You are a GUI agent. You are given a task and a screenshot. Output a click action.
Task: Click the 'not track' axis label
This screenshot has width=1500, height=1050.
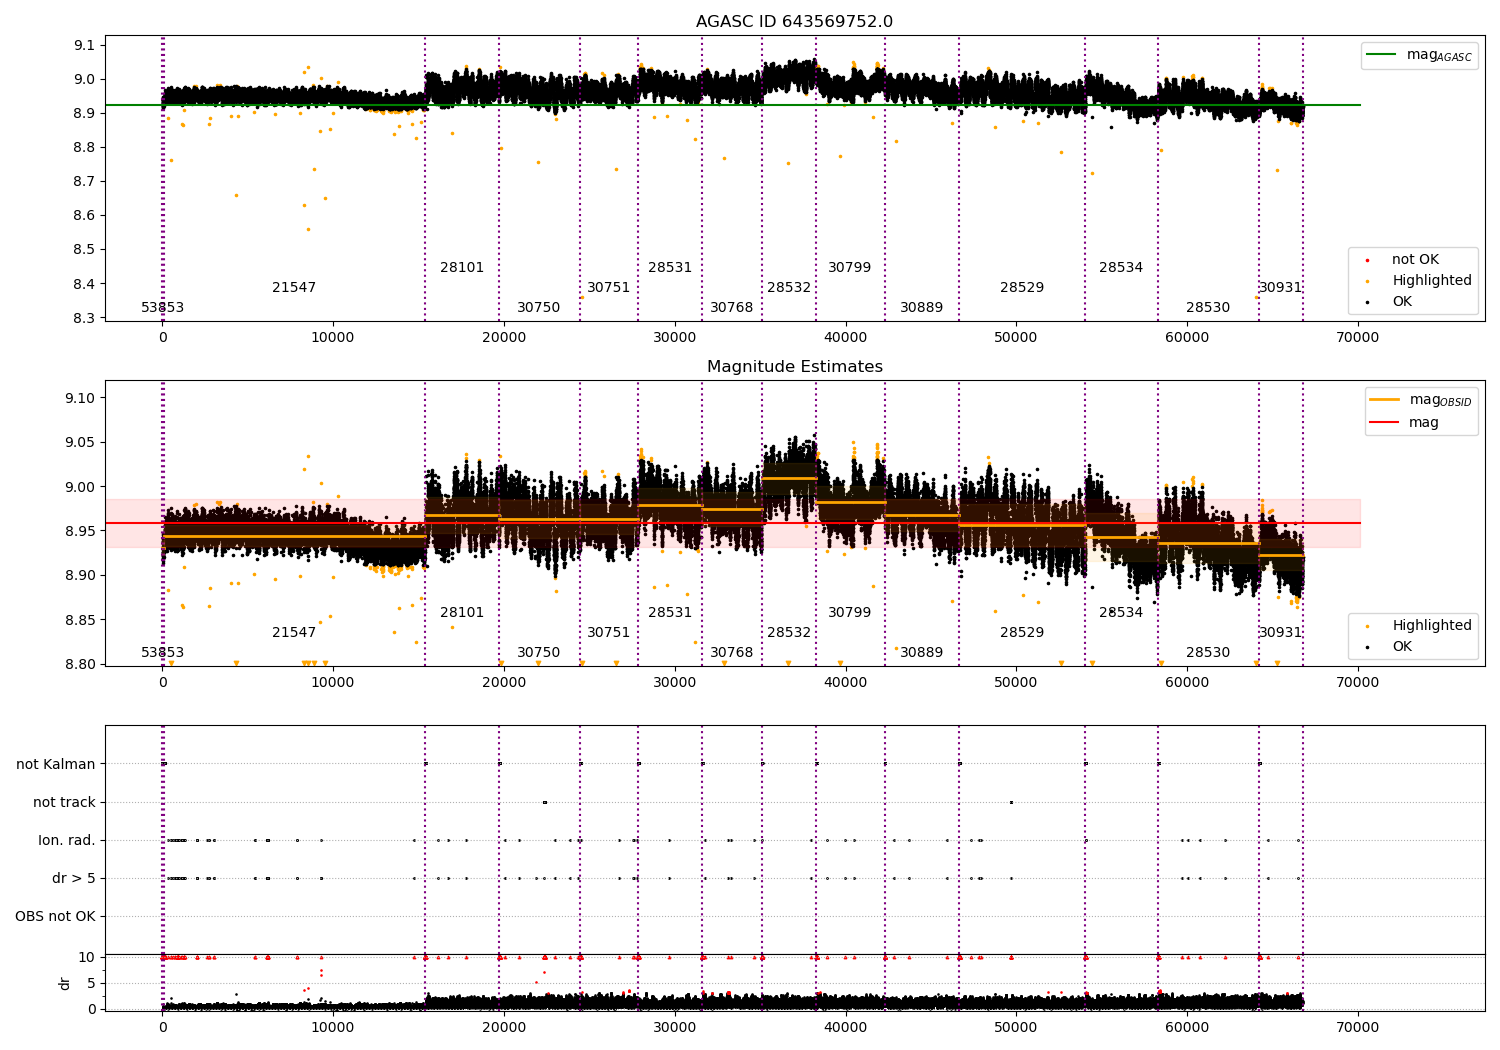coord(64,803)
